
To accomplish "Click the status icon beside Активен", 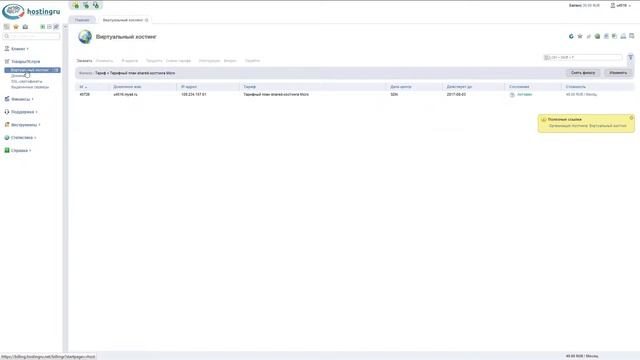I will tap(512, 94).
